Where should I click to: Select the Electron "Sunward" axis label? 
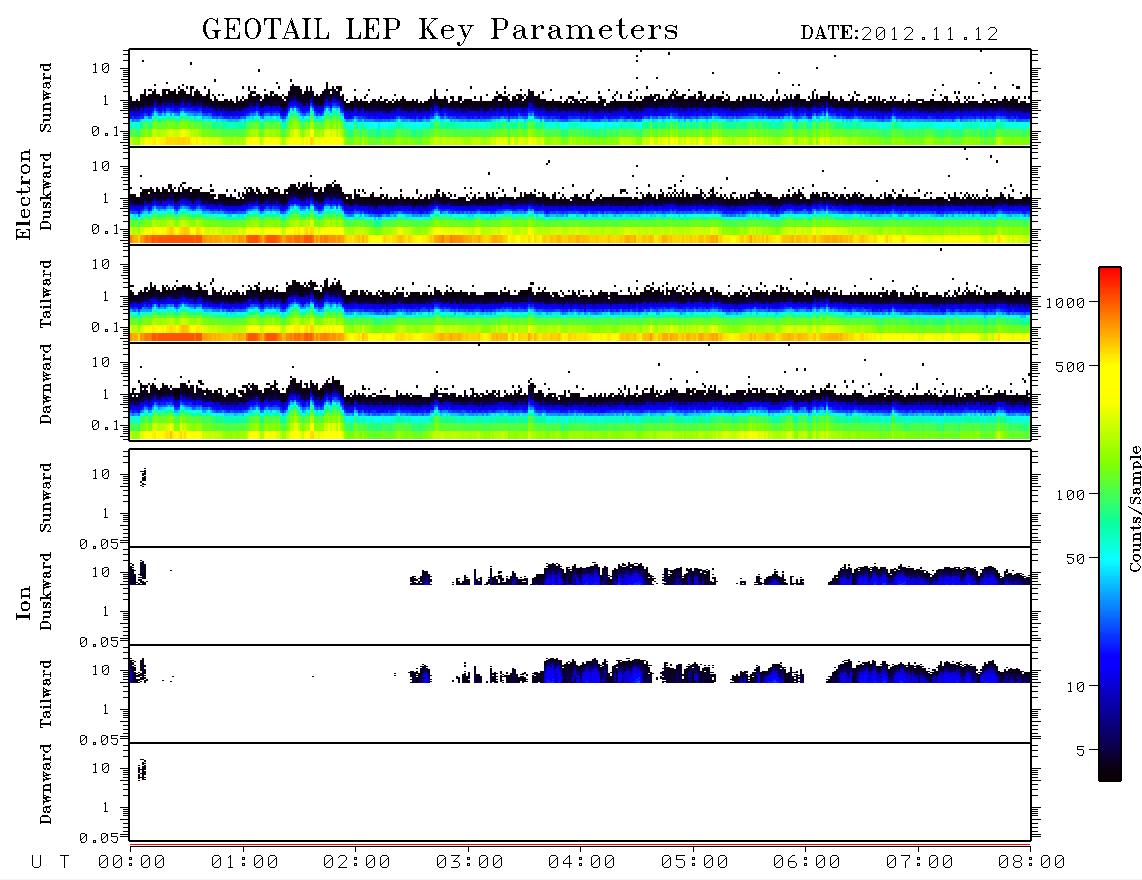[x=45, y=98]
